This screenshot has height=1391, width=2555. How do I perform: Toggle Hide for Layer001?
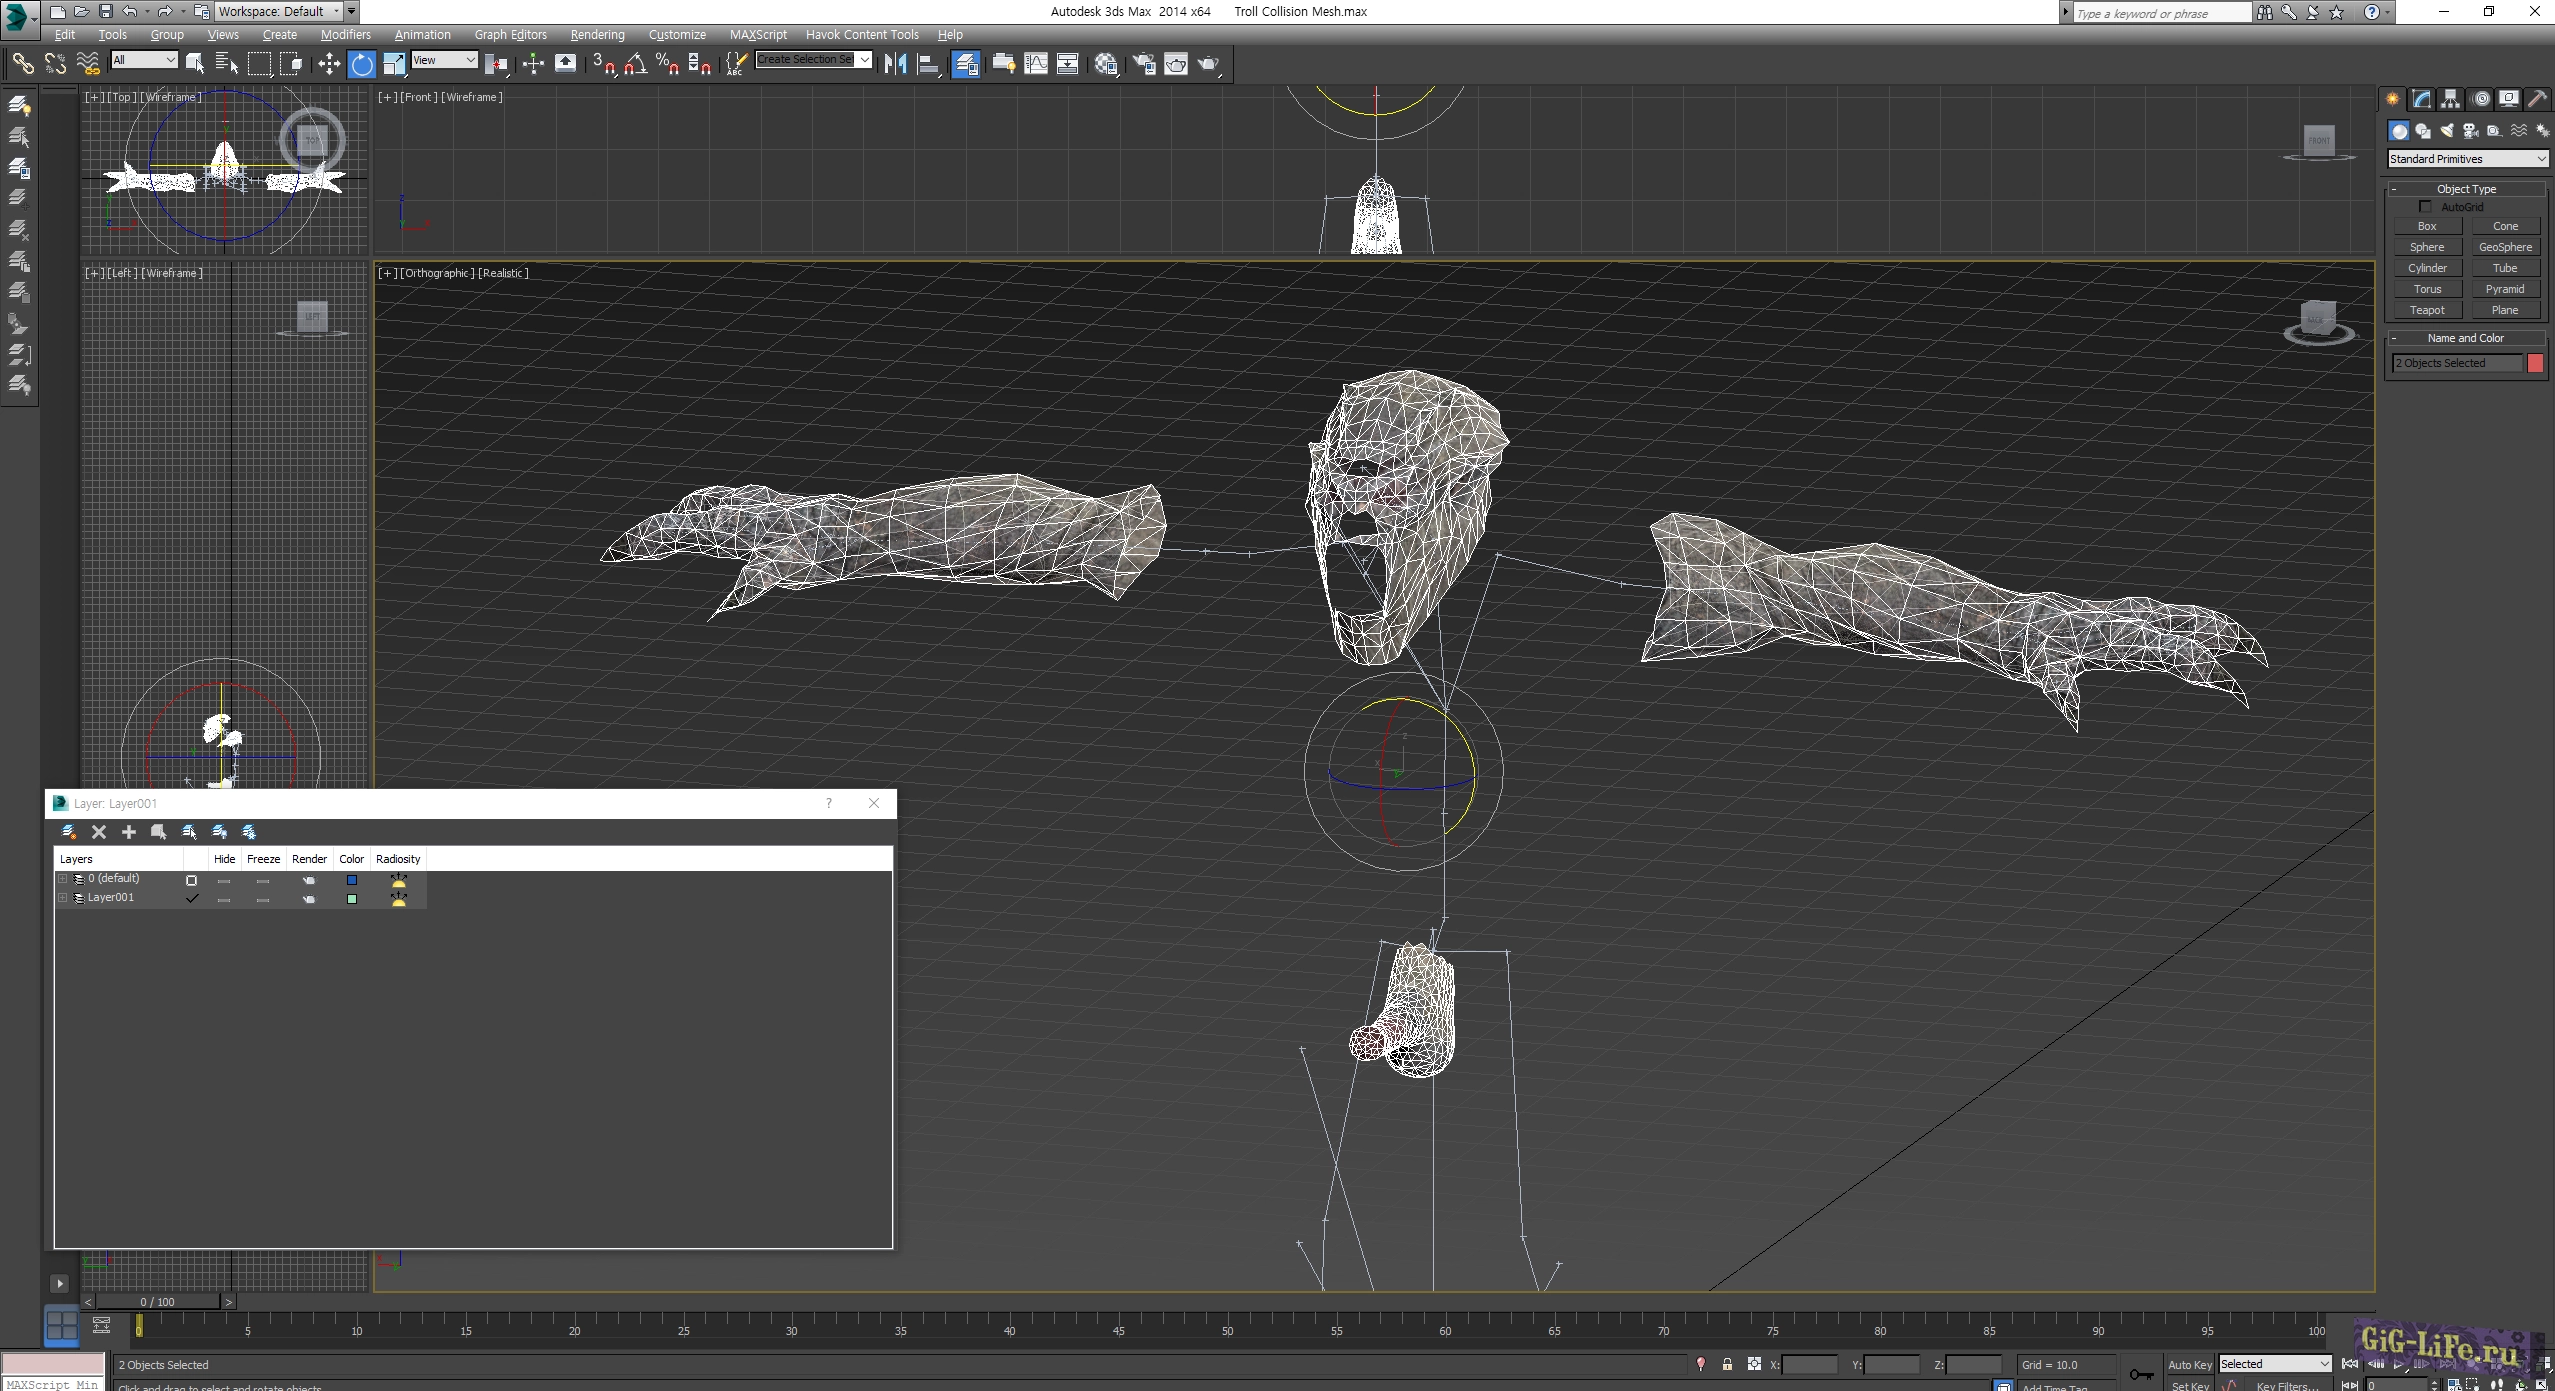click(224, 899)
